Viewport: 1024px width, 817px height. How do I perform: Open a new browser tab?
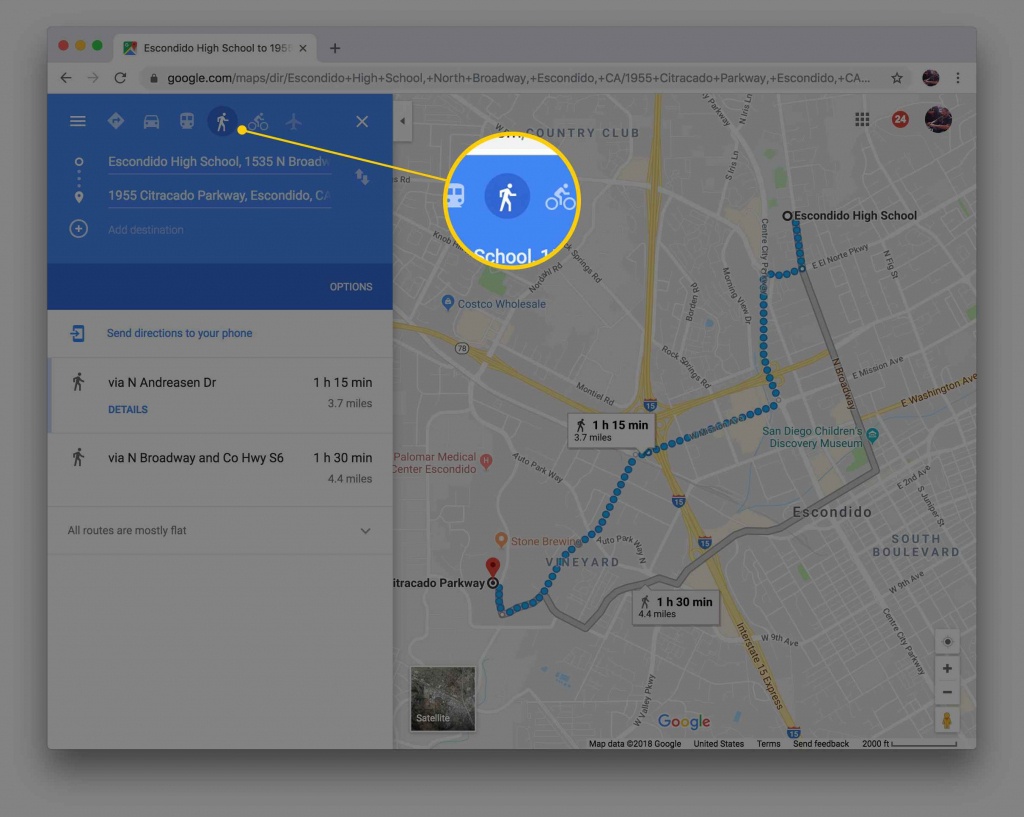[335, 48]
